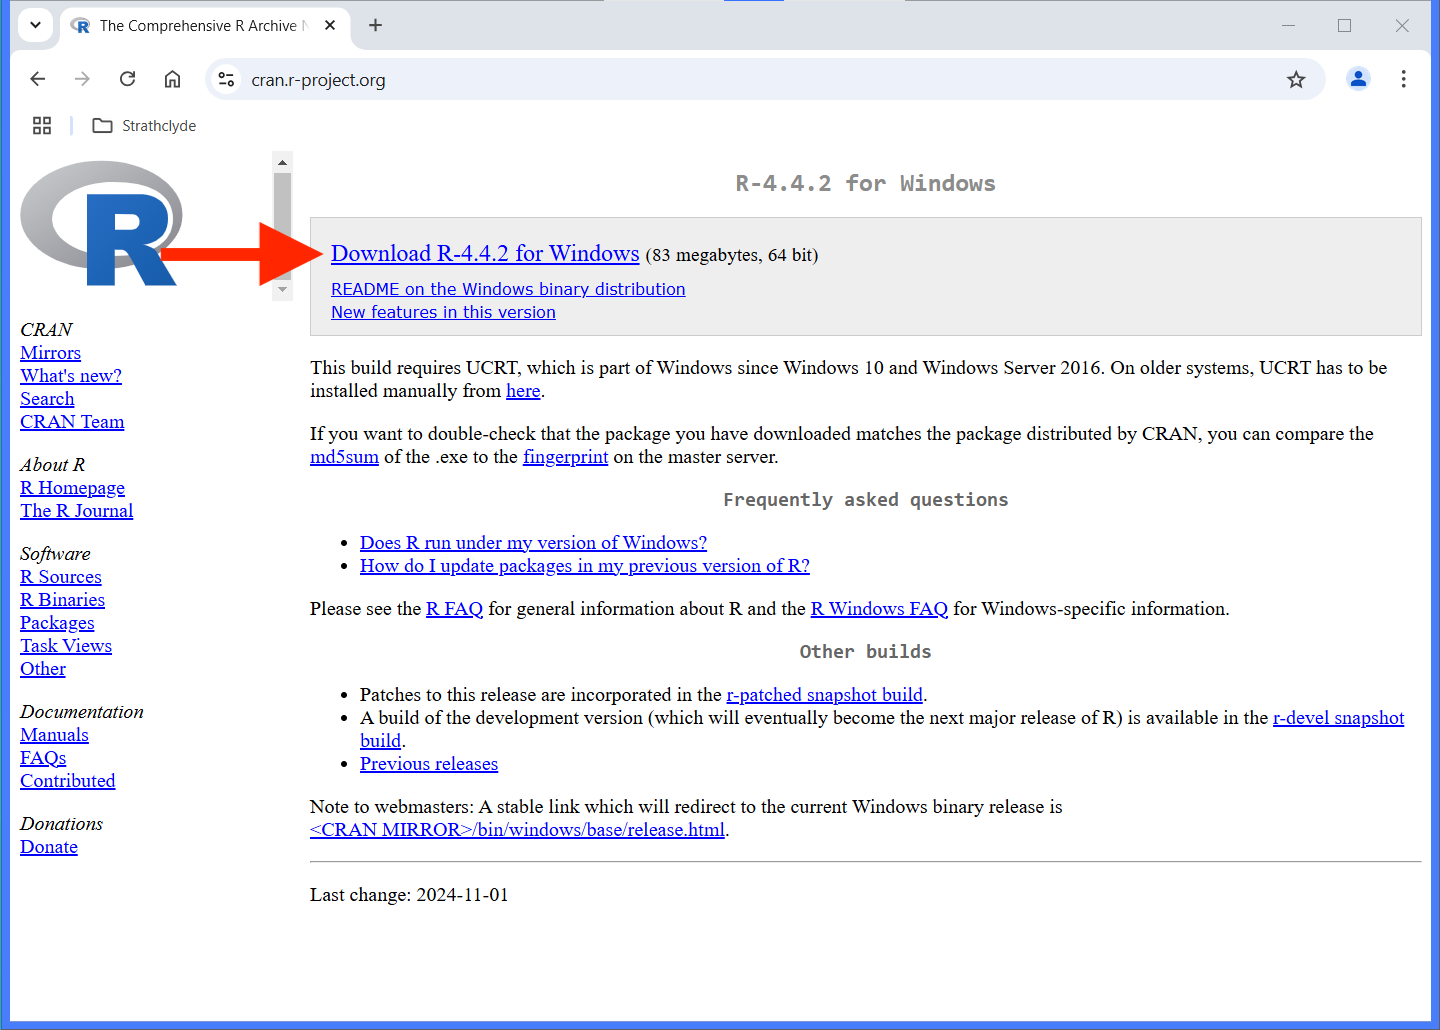
Task: Open Task Views sidebar link
Action: pyautogui.click(x=66, y=646)
